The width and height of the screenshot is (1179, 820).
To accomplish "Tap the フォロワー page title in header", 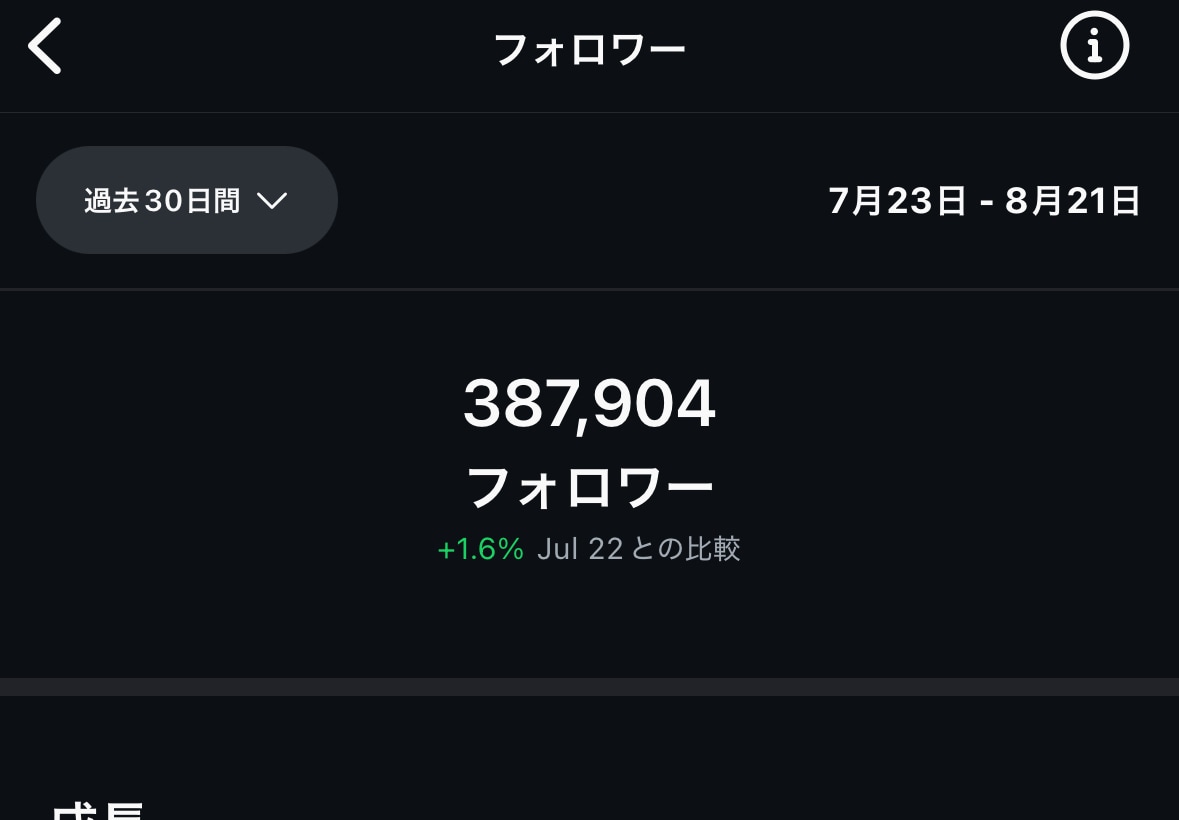I will point(590,50).
